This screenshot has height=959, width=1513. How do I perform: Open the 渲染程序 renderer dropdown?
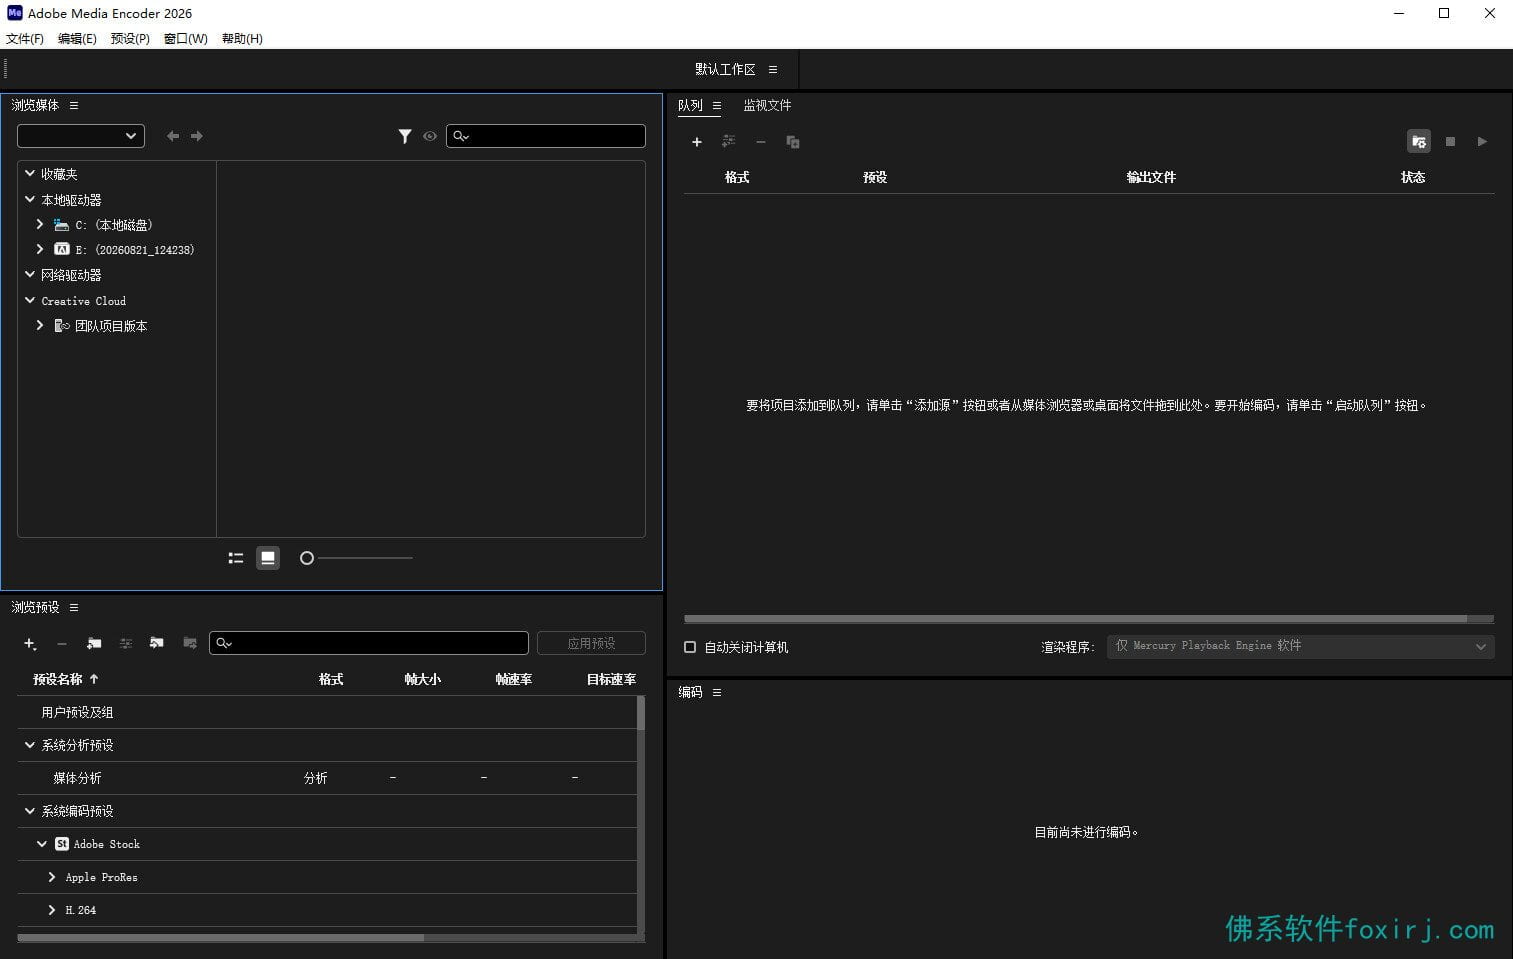(1300, 646)
